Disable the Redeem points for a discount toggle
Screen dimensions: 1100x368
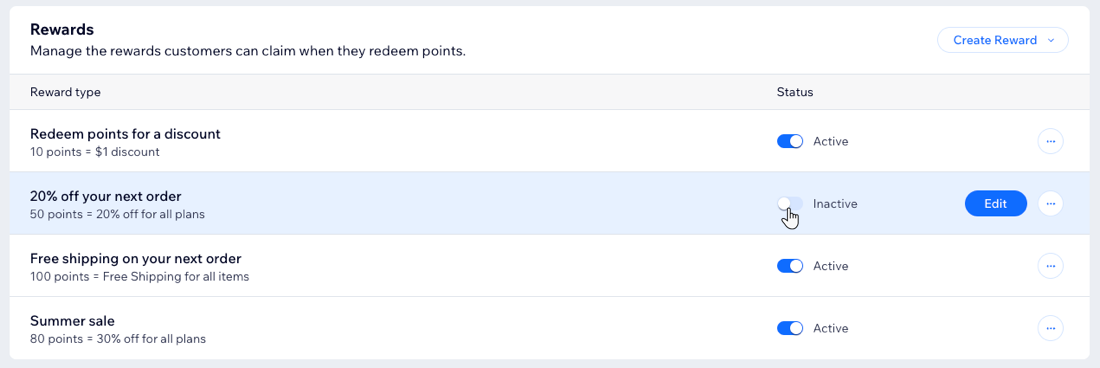[790, 142]
